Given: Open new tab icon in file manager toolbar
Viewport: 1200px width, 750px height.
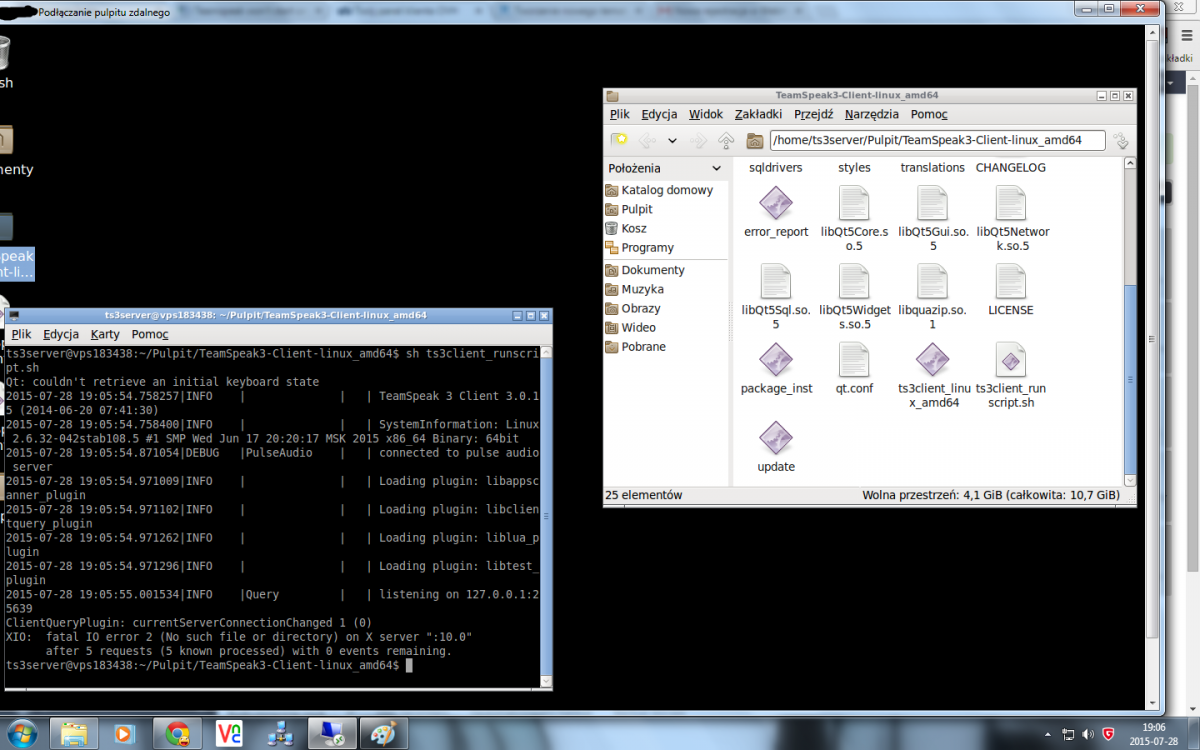Looking at the screenshot, I should point(620,141).
